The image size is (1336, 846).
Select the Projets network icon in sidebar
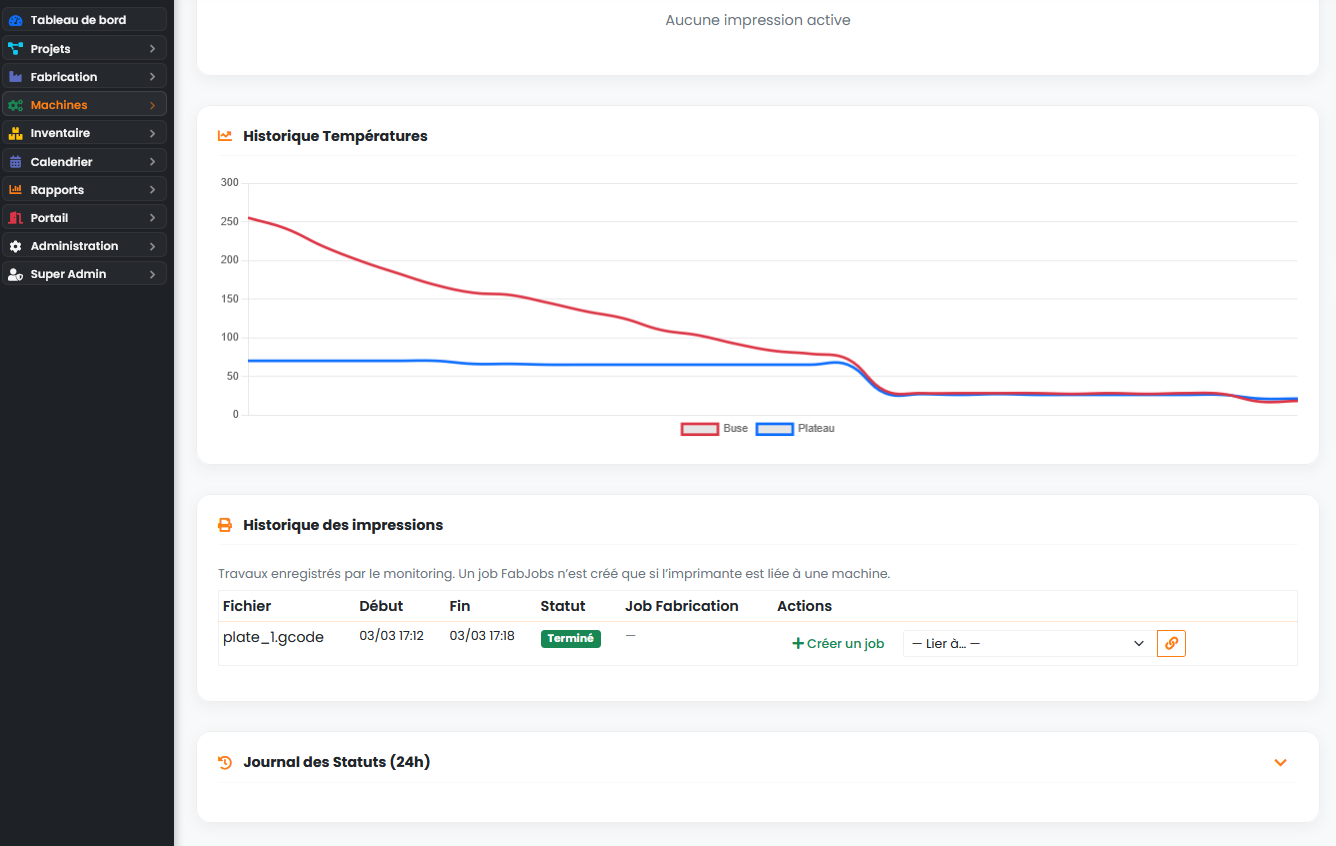[x=17, y=48]
